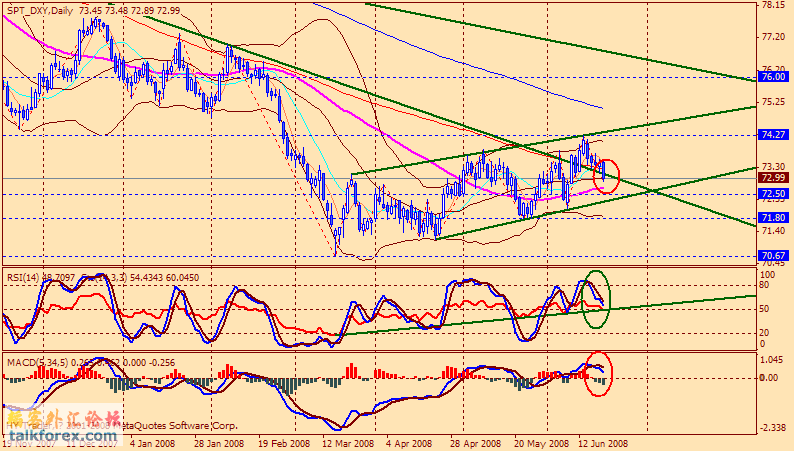Viewport: 794px width, 451px height.
Task: Click the MACD scale value -2.338
Action: tap(773, 428)
